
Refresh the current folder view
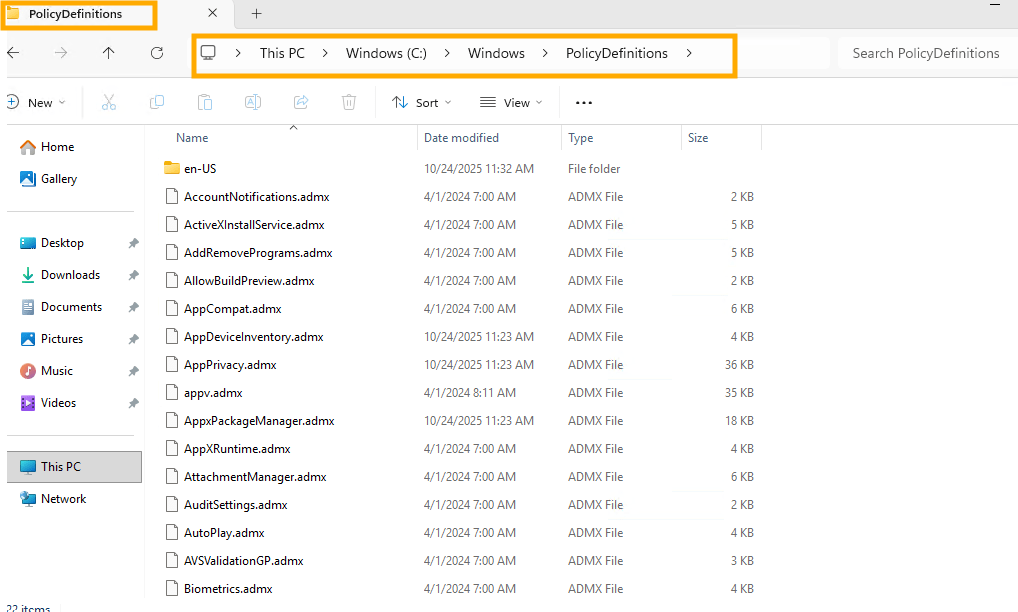(157, 53)
